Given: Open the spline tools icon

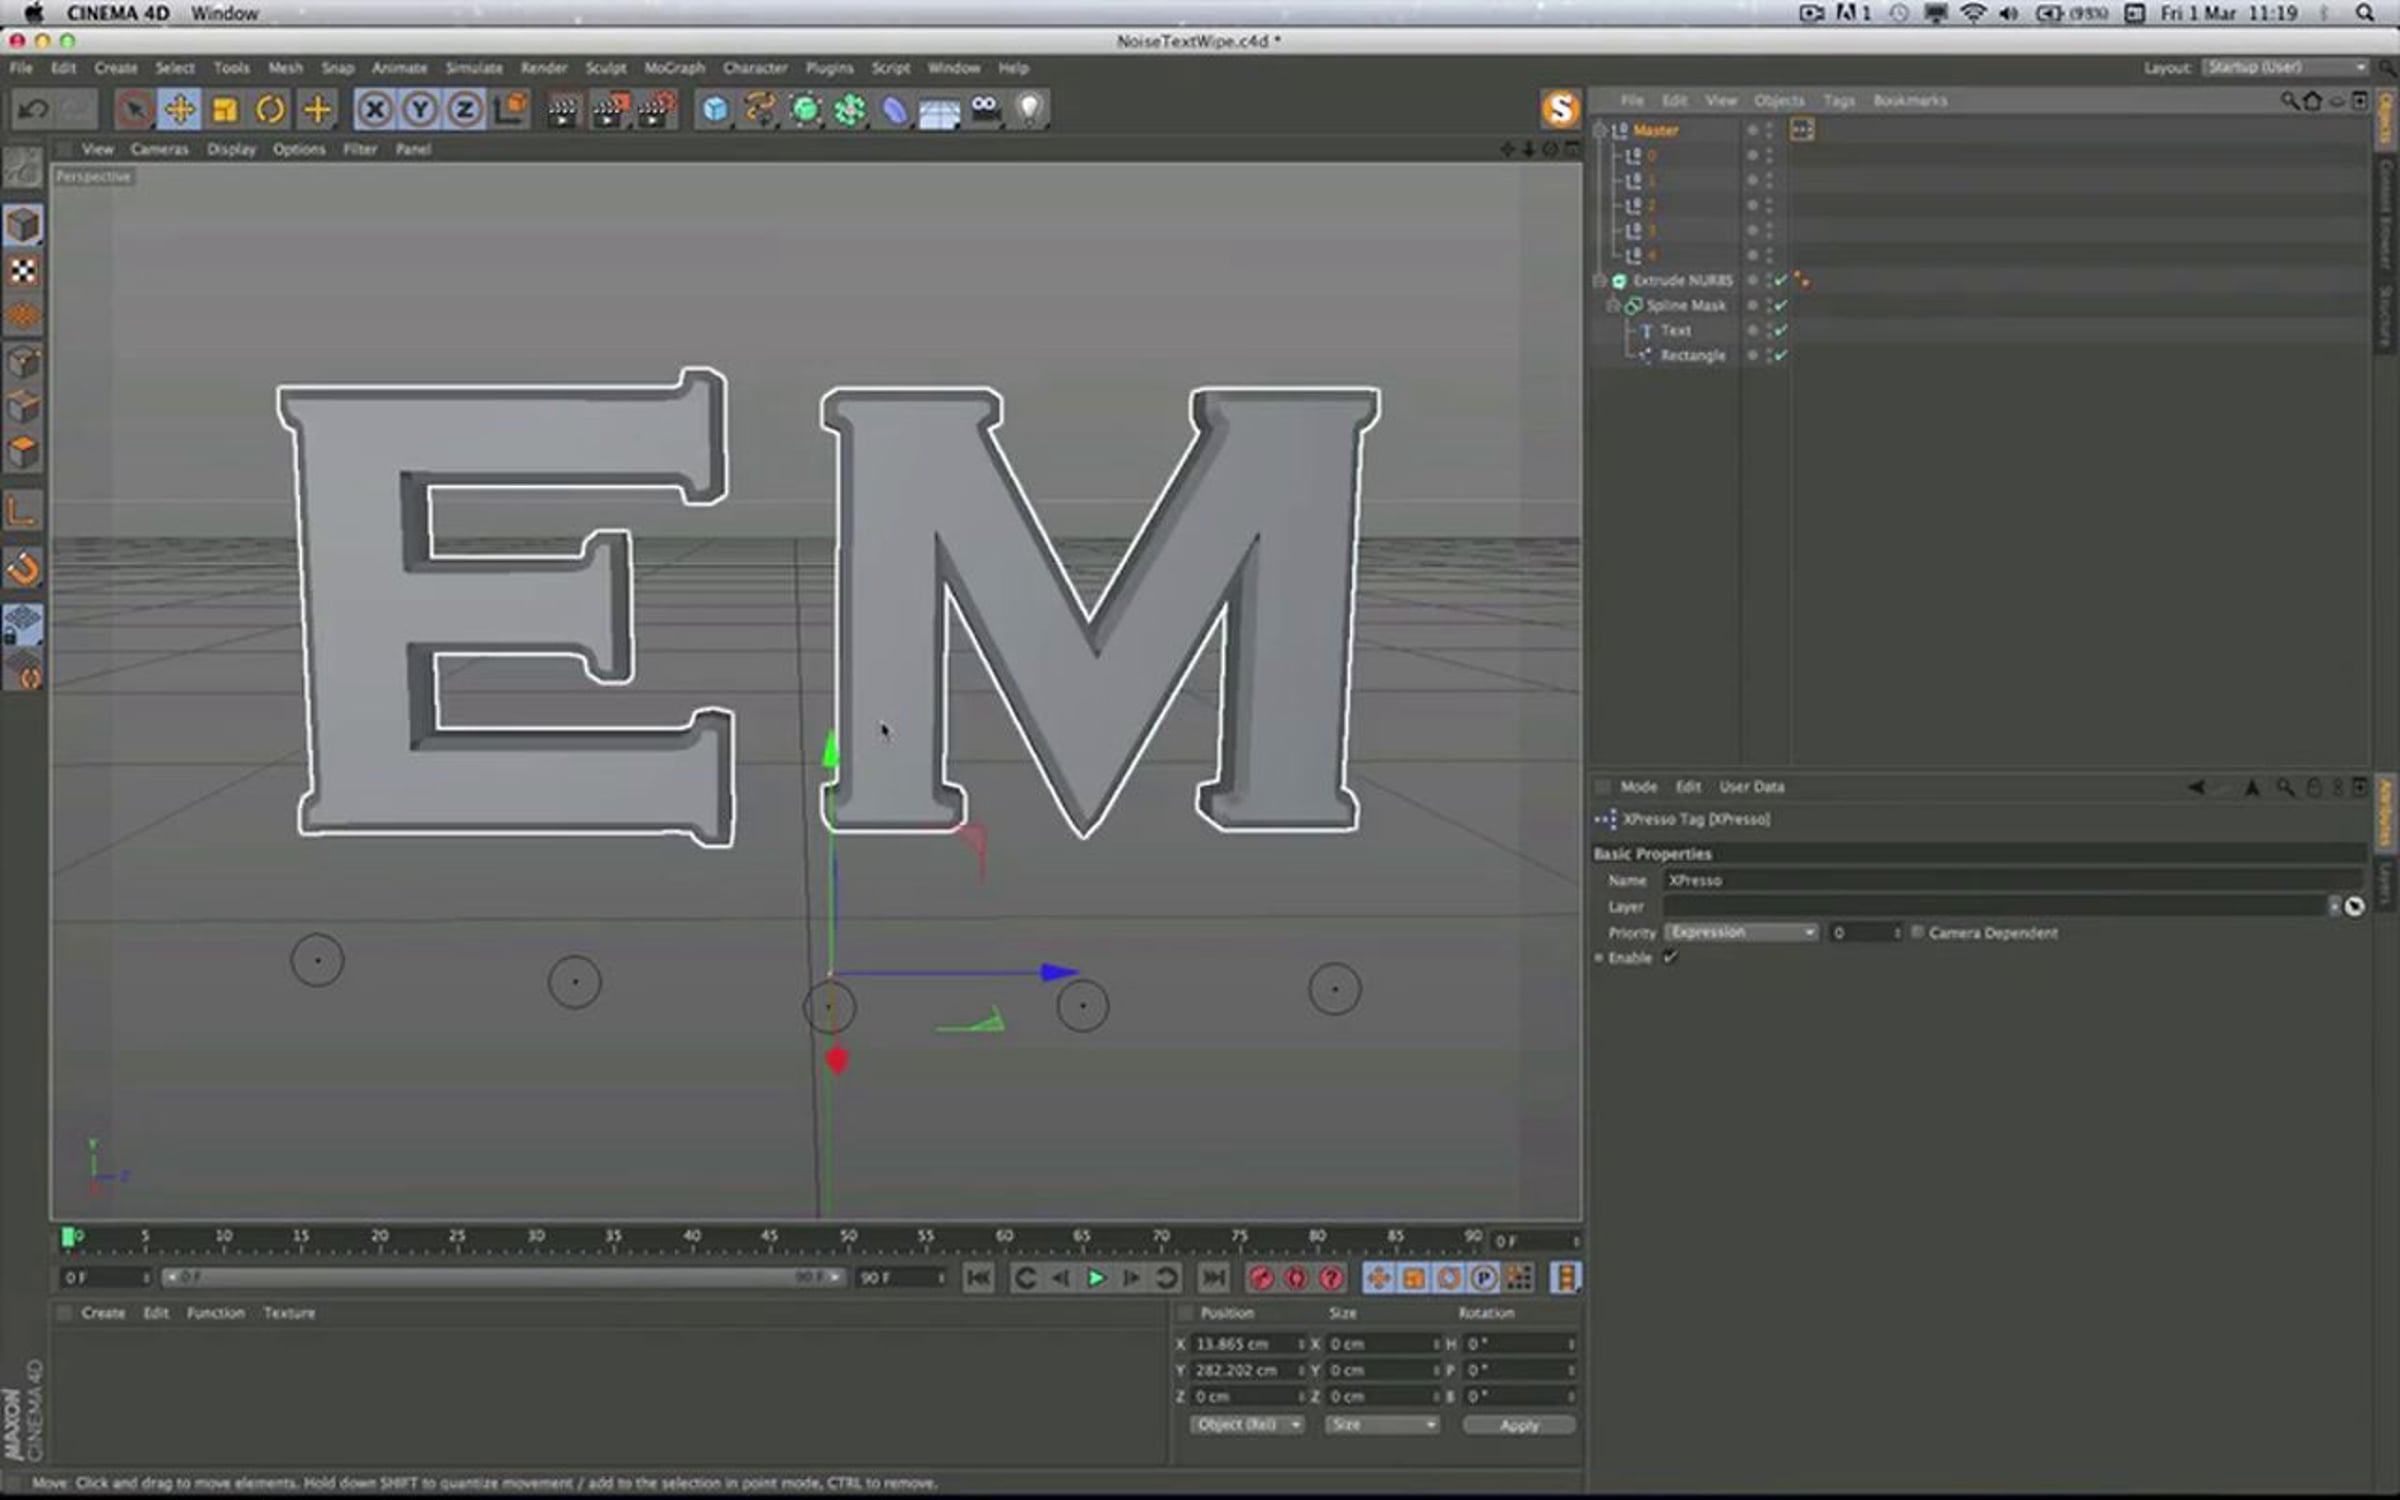Looking at the screenshot, I should coord(761,109).
